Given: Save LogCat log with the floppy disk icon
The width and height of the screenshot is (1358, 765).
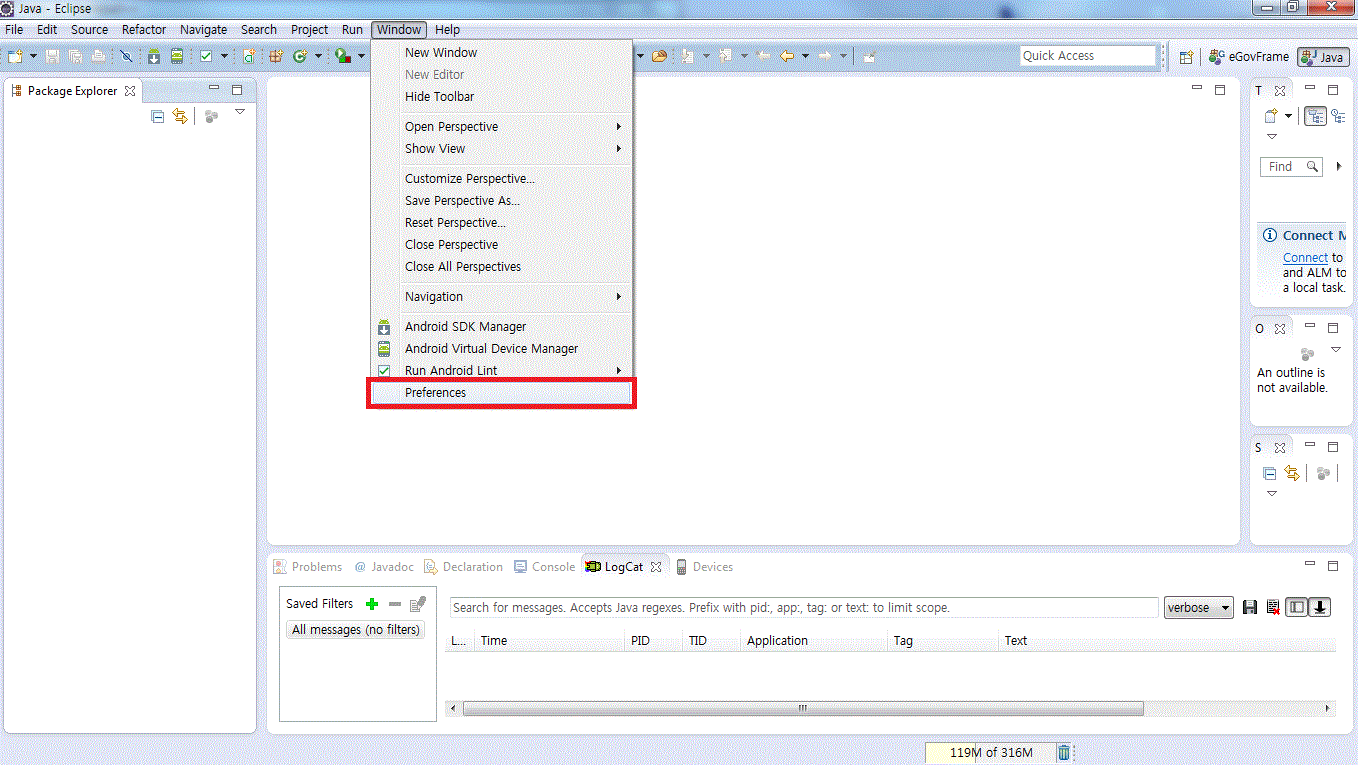Looking at the screenshot, I should [x=1249, y=608].
